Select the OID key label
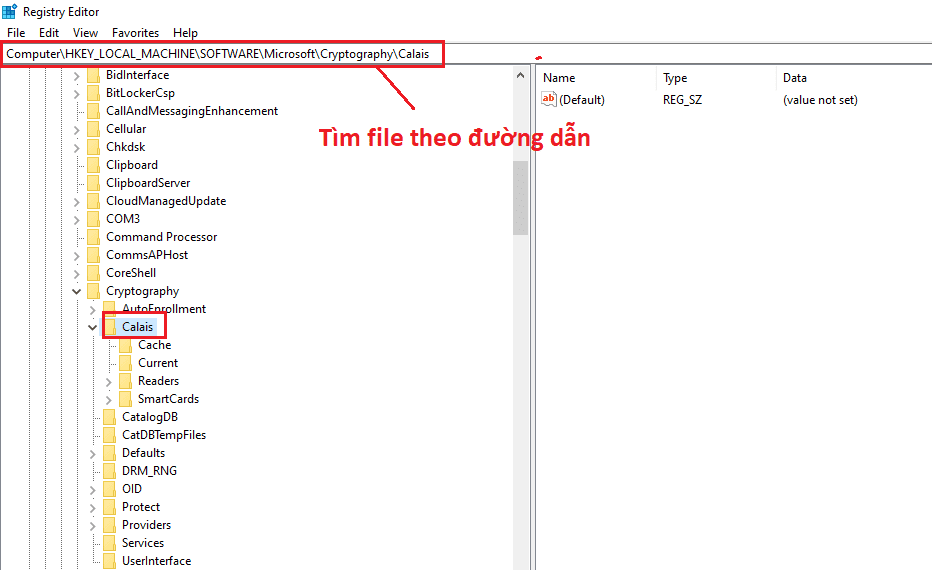 pyautogui.click(x=132, y=489)
